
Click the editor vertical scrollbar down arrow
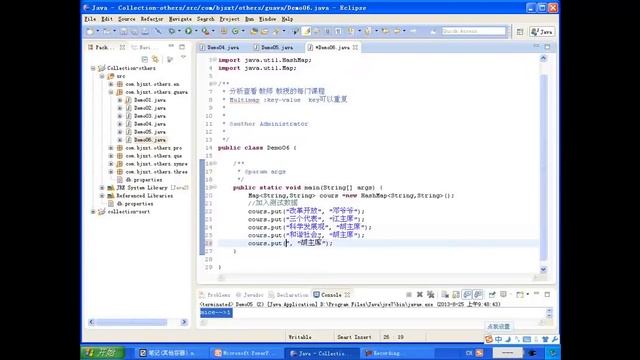(543, 269)
